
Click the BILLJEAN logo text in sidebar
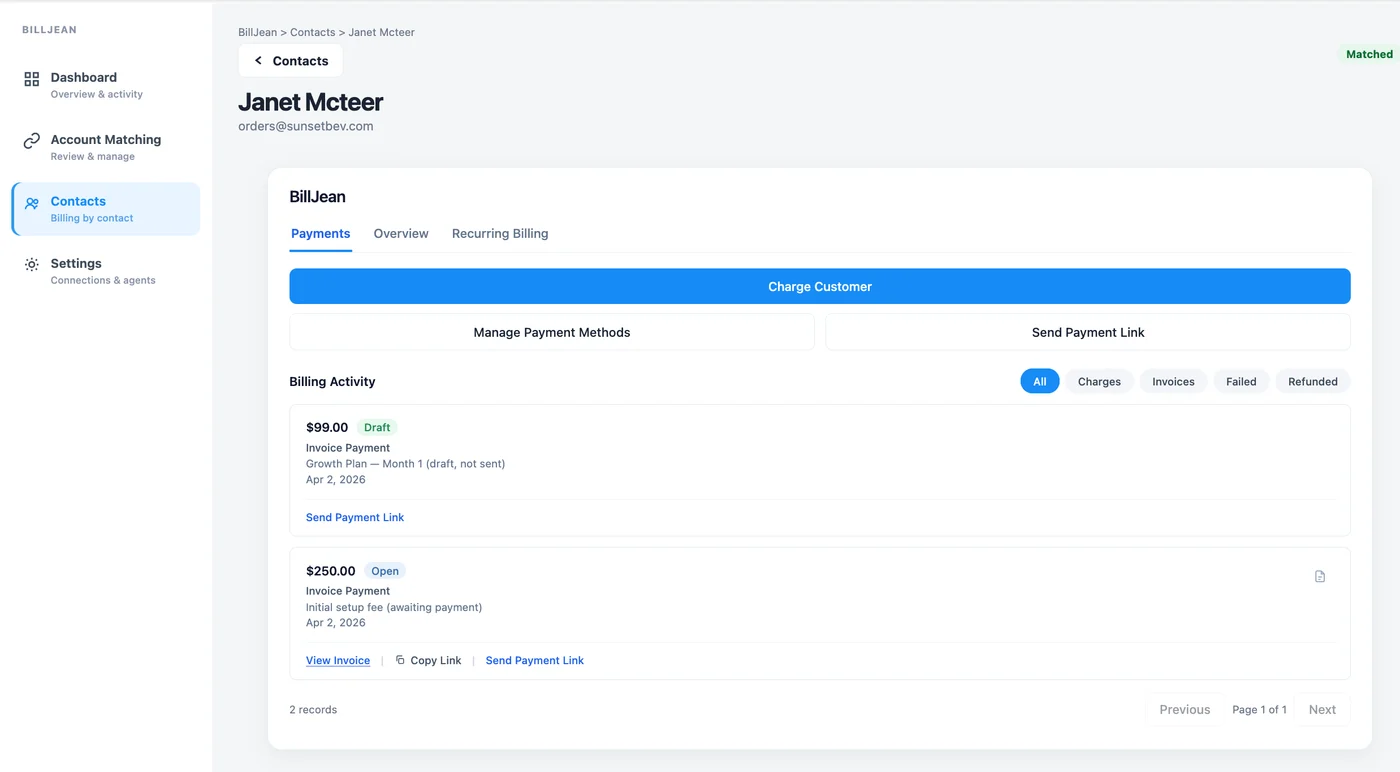pyautogui.click(x=49, y=30)
